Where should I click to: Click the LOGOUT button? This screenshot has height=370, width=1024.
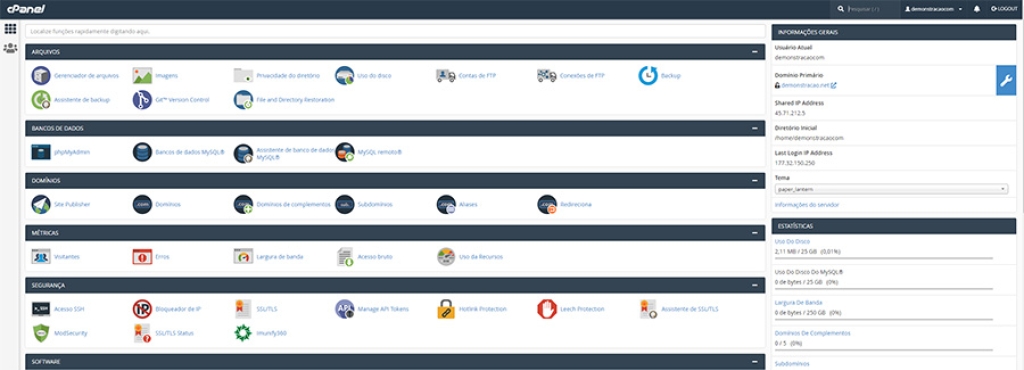[x=1004, y=9]
